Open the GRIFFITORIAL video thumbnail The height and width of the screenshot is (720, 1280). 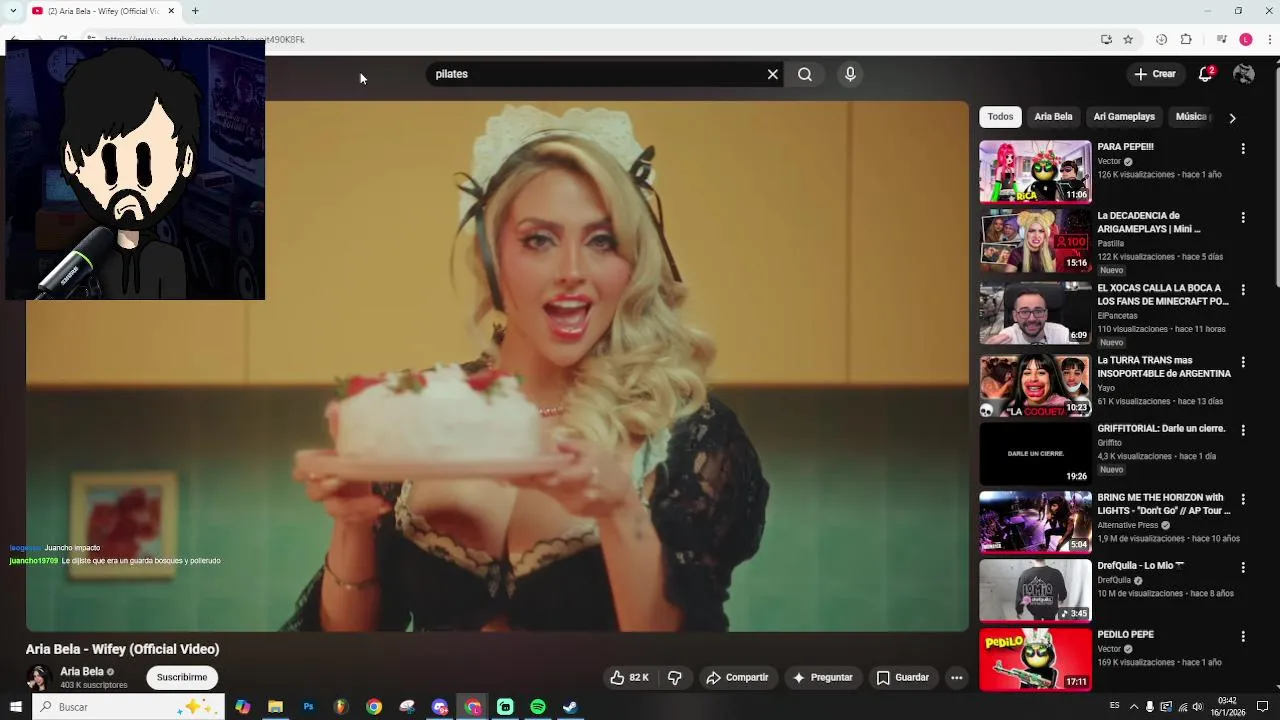point(1035,454)
